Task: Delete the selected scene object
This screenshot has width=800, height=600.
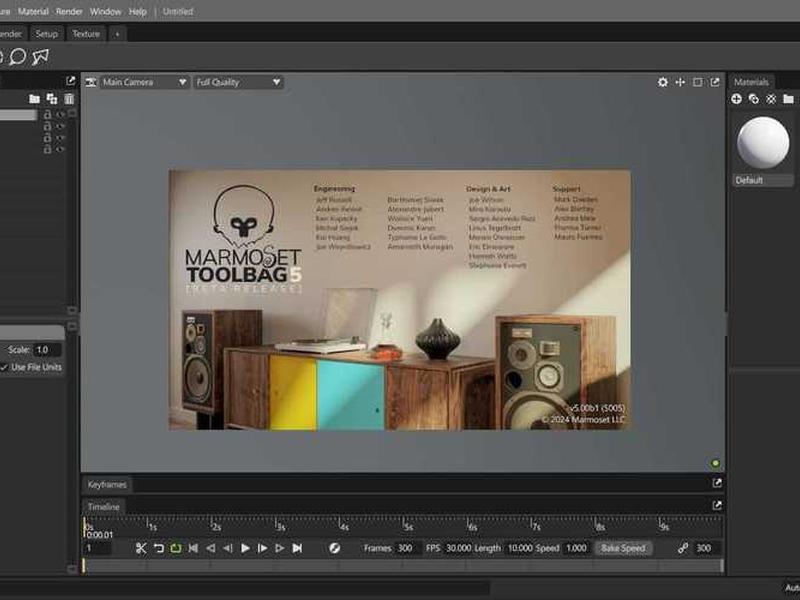Action: (x=69, y=98)
